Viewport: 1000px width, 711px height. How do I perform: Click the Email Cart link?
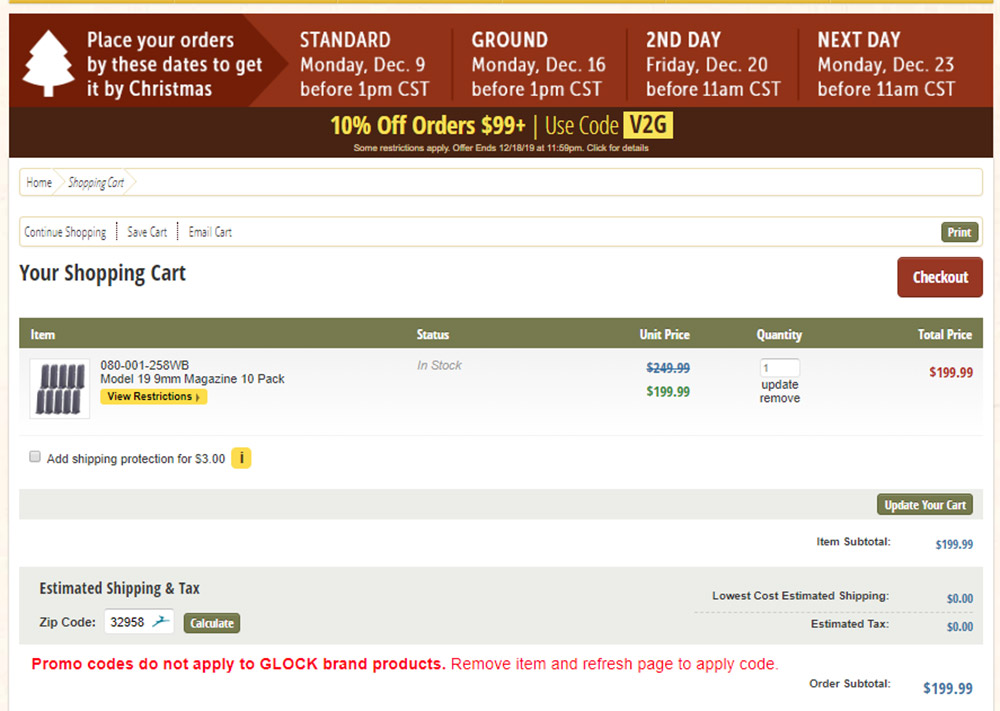coord(210,232)
